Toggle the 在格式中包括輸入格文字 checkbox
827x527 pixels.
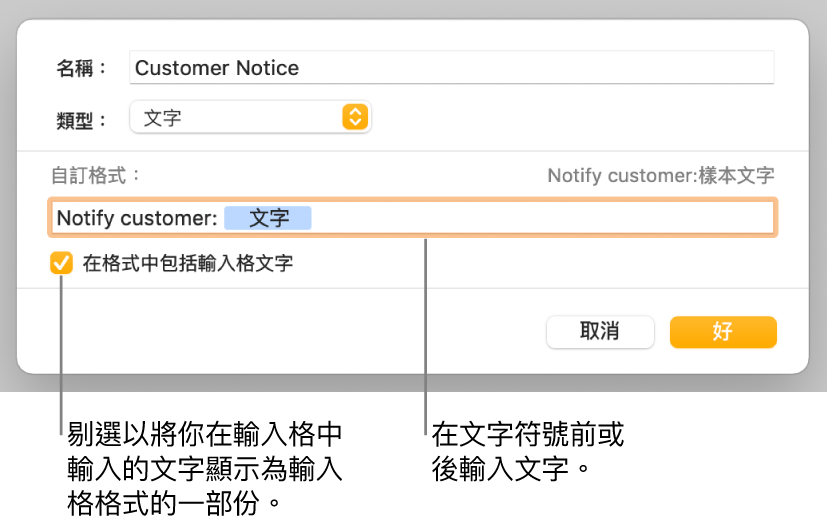[61, 263]
